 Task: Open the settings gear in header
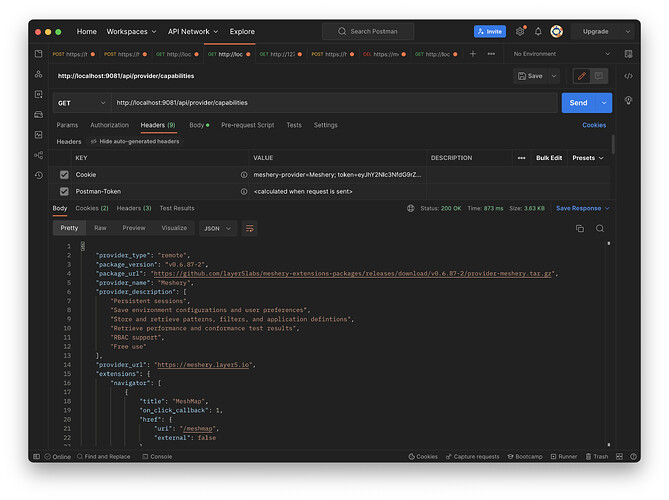pyautogui.click(x=520, y=31)
